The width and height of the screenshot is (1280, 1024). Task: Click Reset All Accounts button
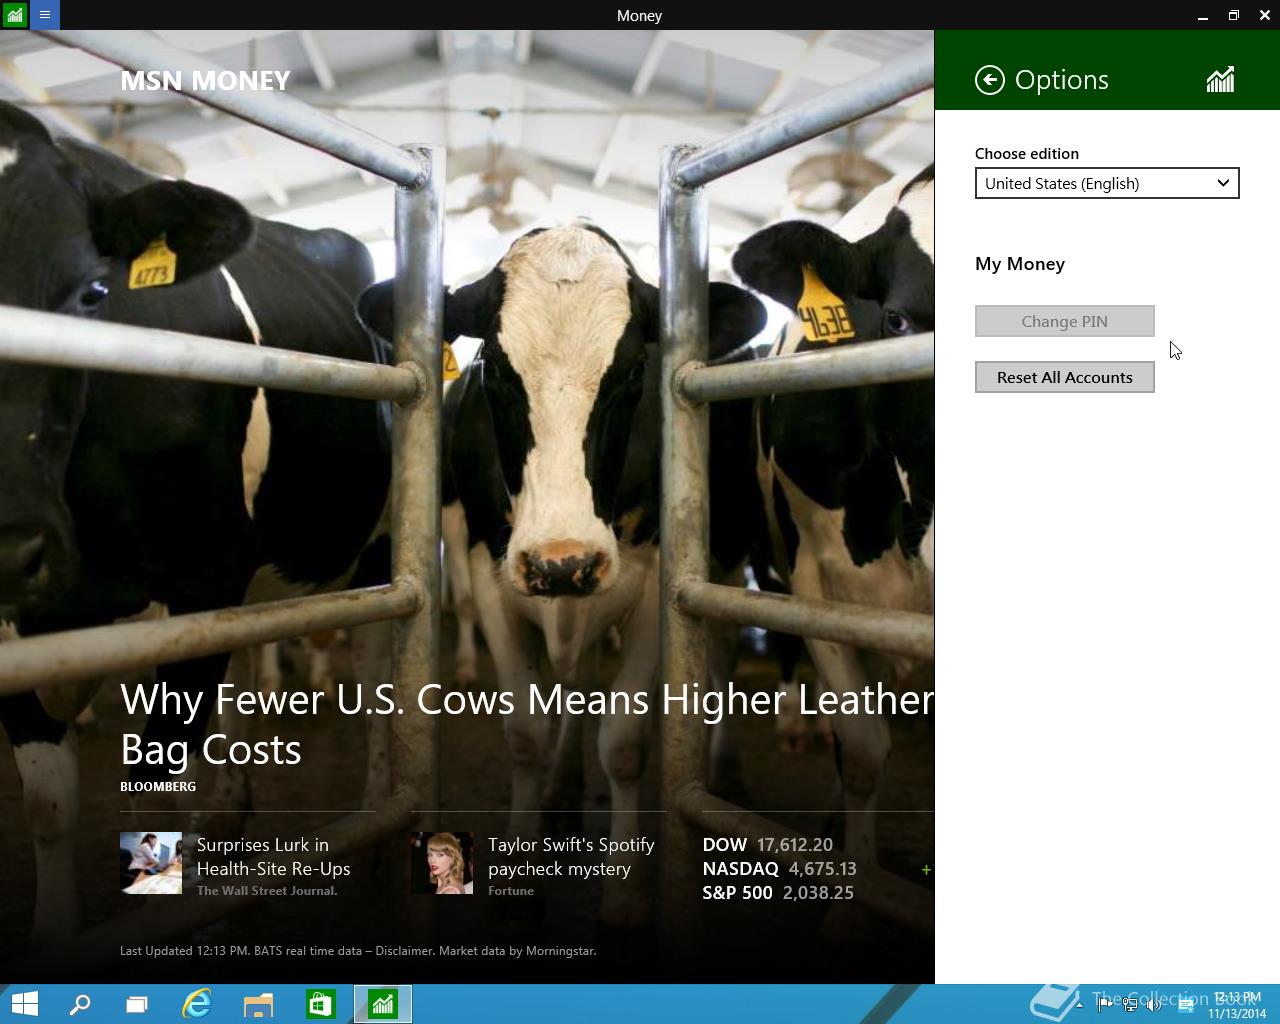(x=1065, y=377)
